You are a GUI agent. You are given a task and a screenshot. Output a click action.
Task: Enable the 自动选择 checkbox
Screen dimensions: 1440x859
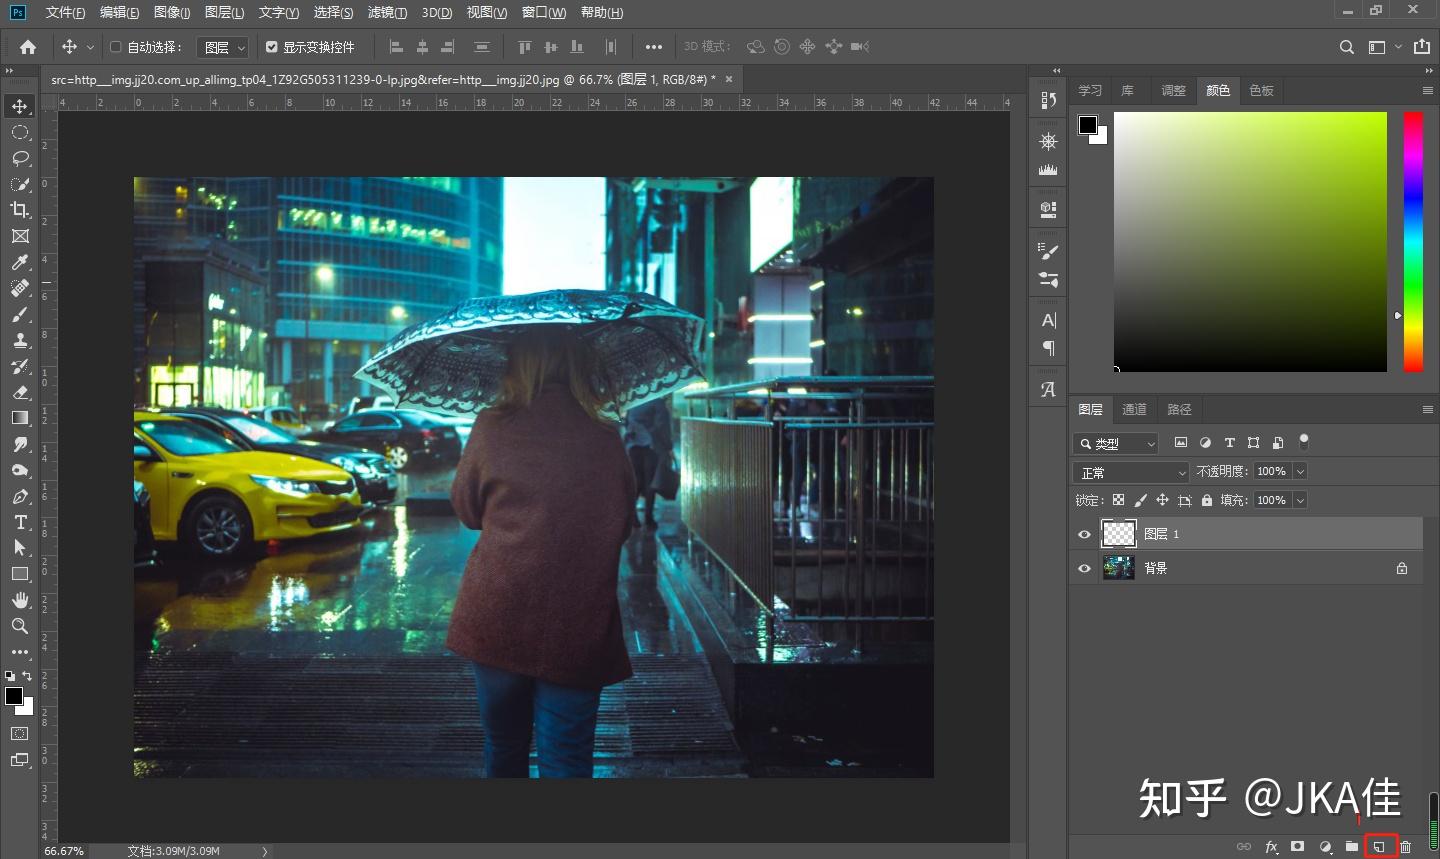pos(116,47)
